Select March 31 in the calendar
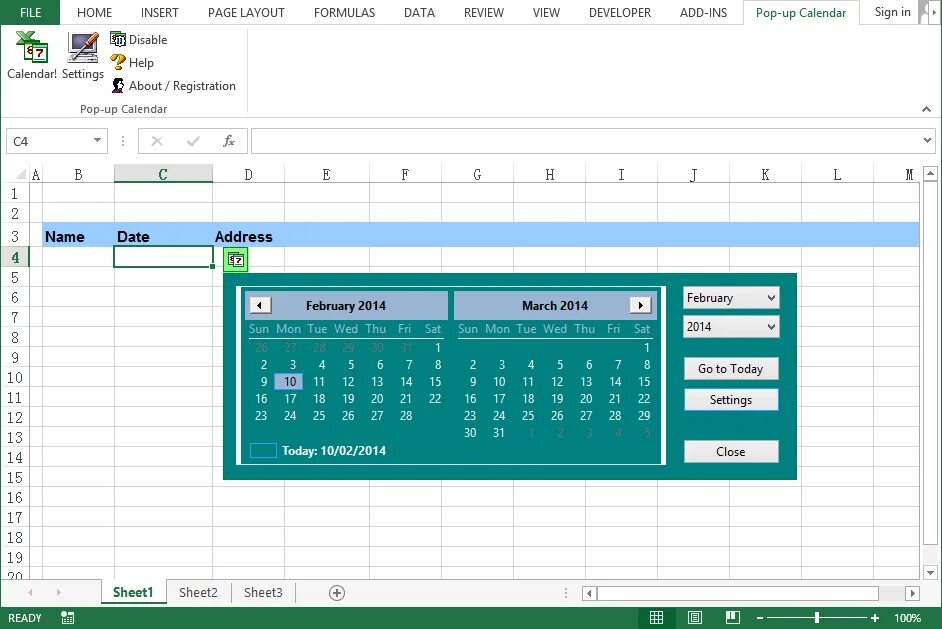Viewport: 942px width, 629px height. [499, 433]
